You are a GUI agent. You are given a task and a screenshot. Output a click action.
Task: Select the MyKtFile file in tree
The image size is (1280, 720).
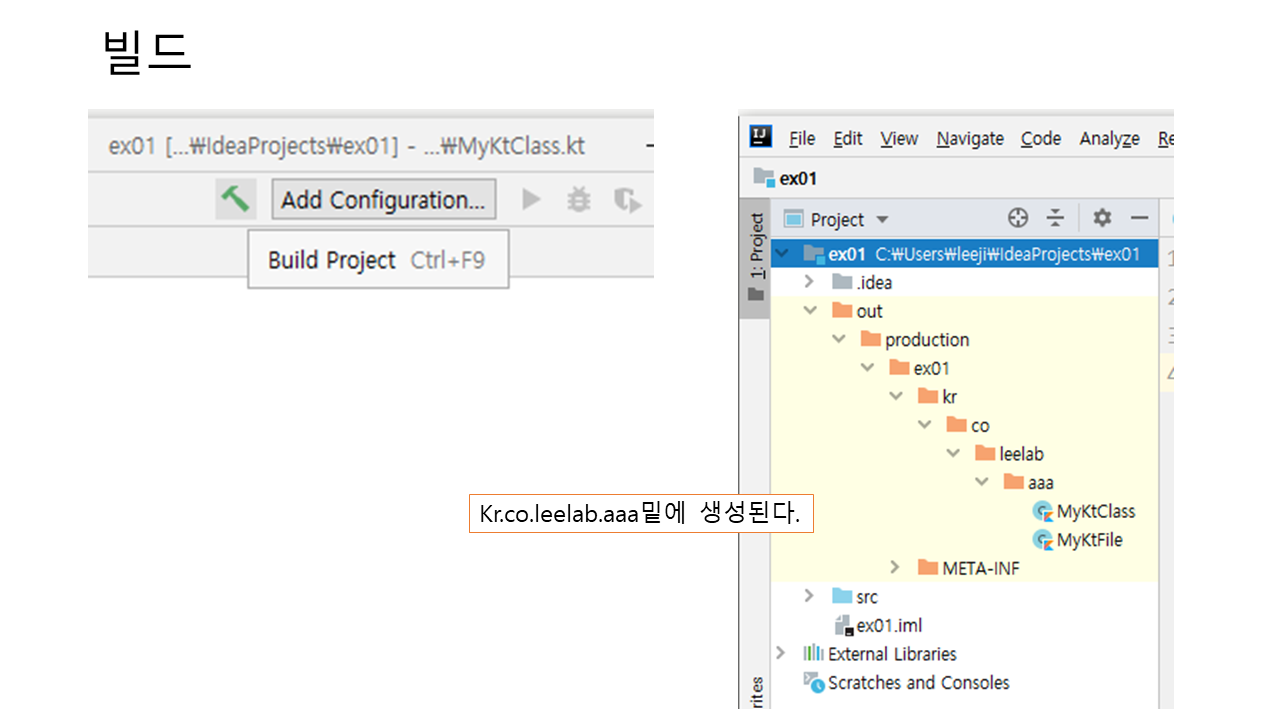(1089, 540)
